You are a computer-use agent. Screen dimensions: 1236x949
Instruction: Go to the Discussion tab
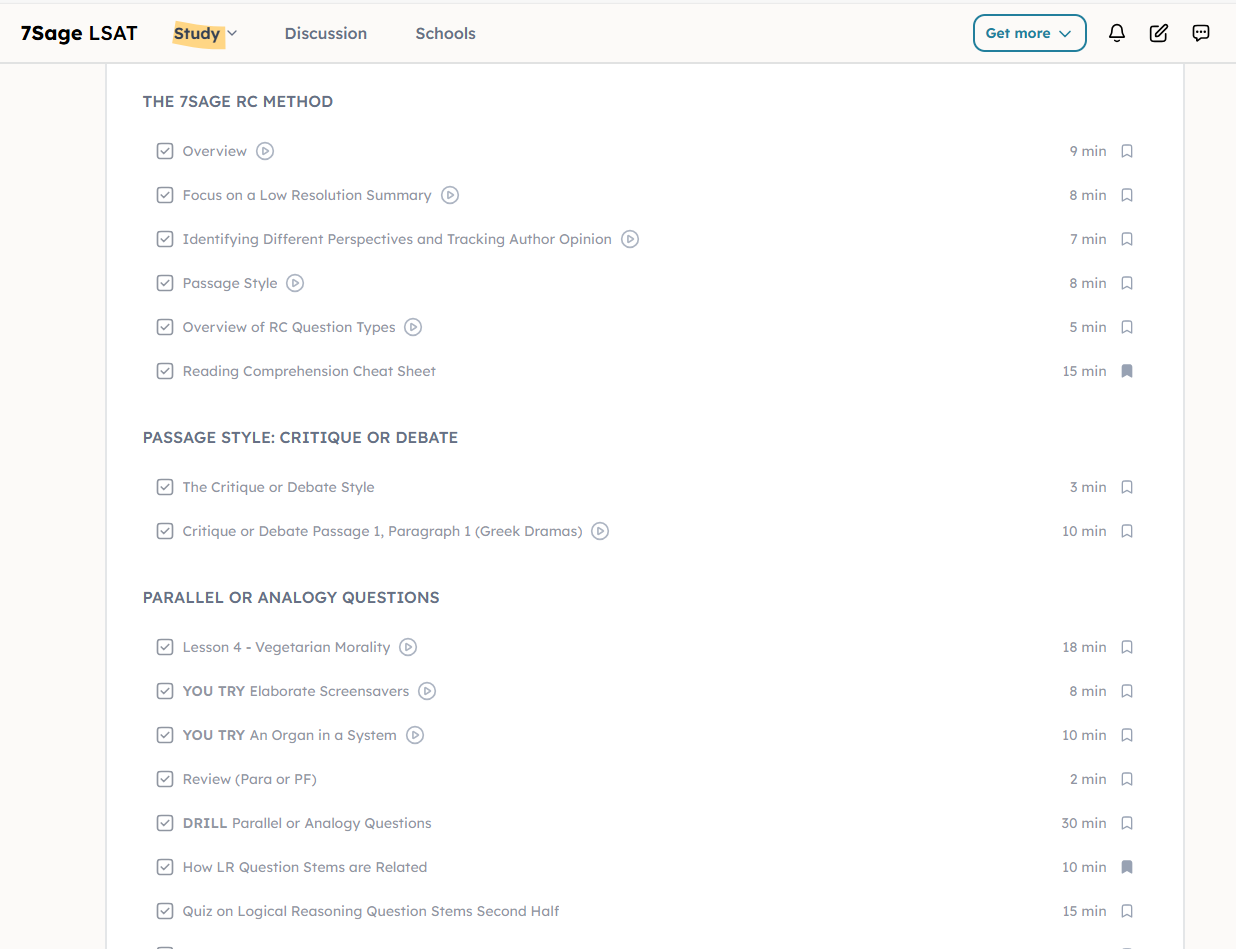tap(326, 33)
